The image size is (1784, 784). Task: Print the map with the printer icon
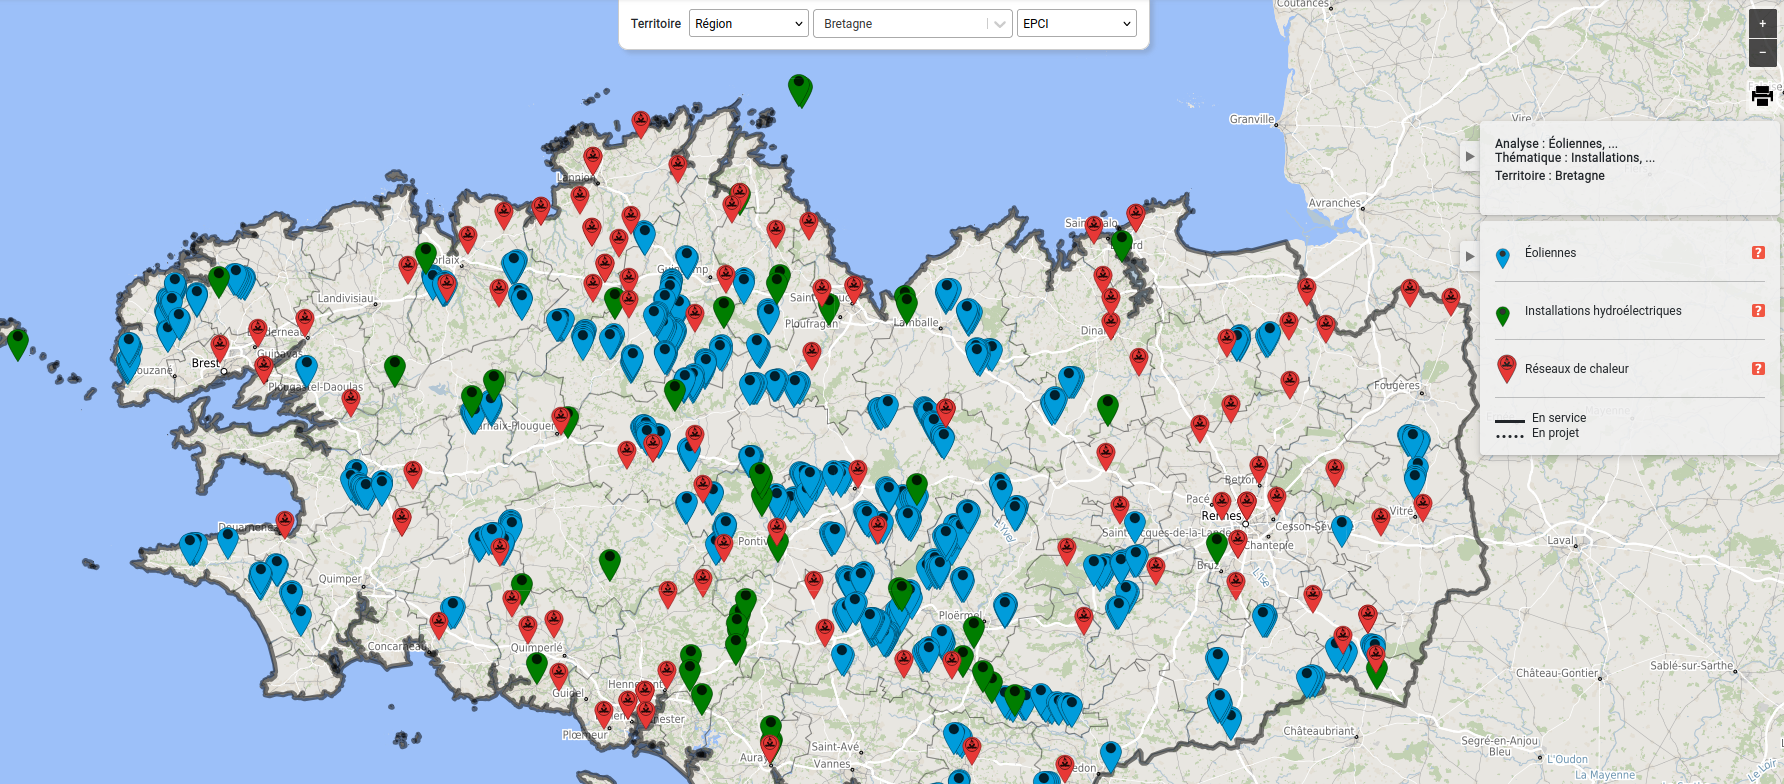pyautogui.click(x=1762, y=96)
